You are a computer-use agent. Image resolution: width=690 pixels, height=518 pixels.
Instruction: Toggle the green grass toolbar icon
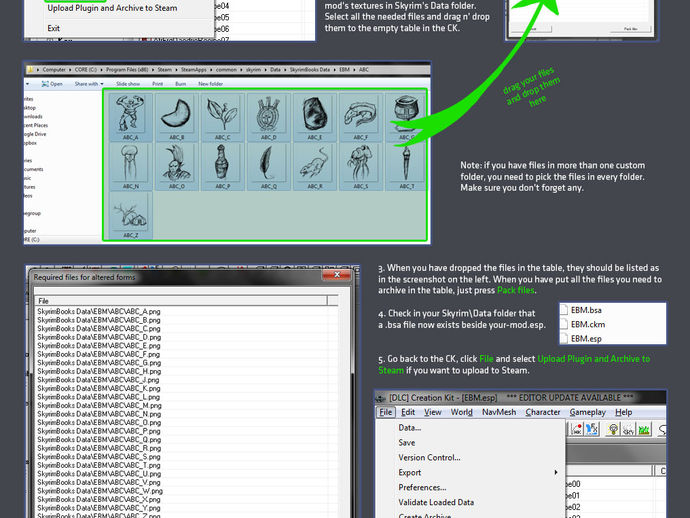tap(644, 429)
